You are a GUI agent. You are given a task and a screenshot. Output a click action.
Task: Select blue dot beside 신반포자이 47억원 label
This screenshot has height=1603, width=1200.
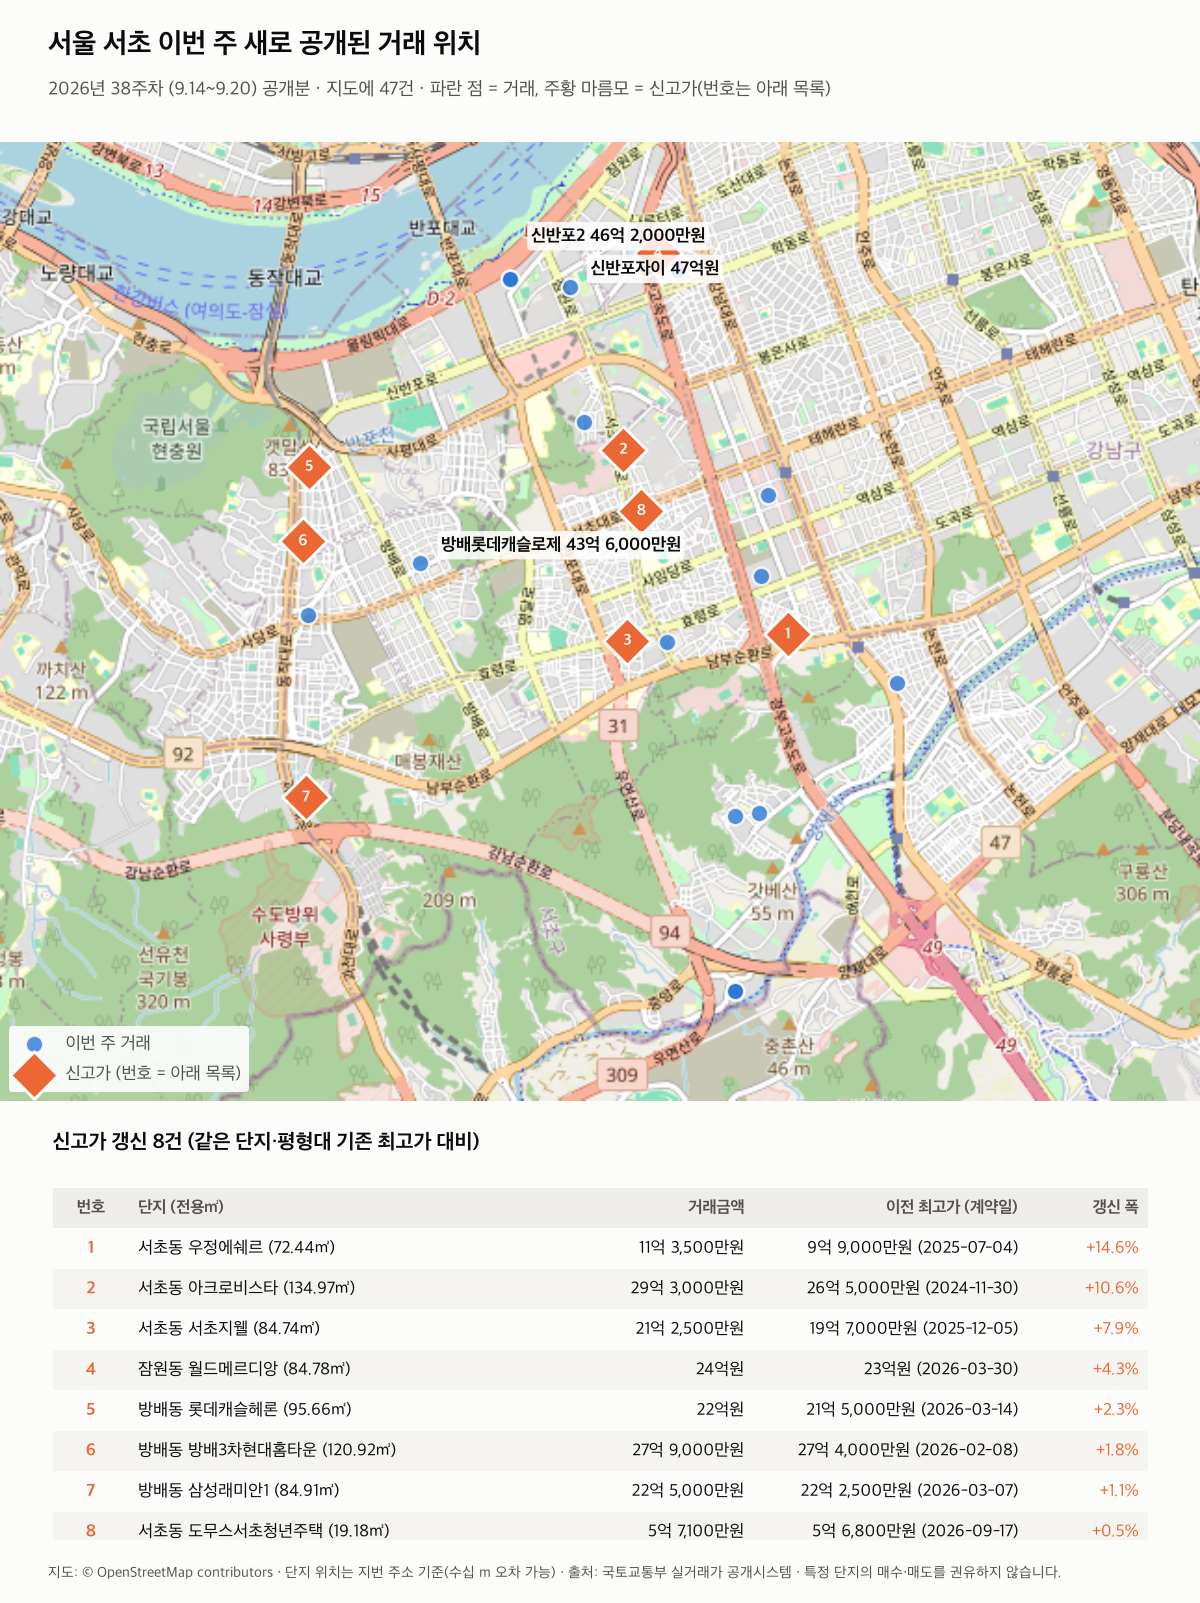[x=570, y=287]
